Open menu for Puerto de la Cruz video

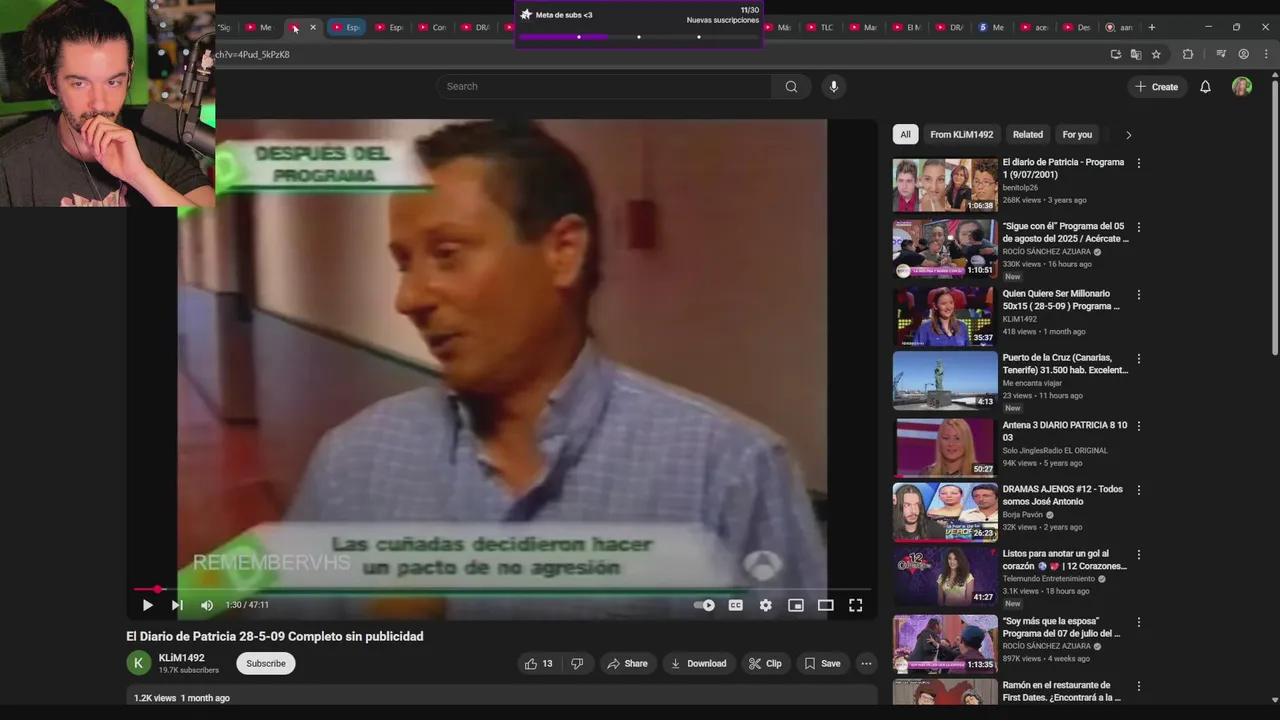[1138, 359]
